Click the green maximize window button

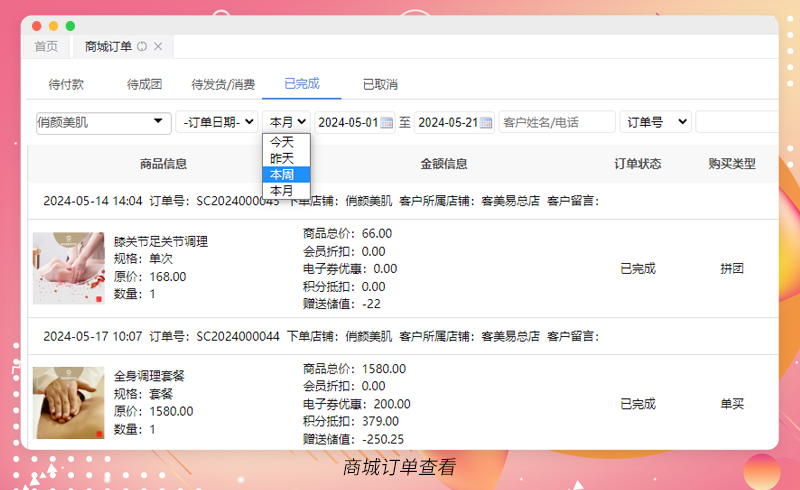[70, 25]
